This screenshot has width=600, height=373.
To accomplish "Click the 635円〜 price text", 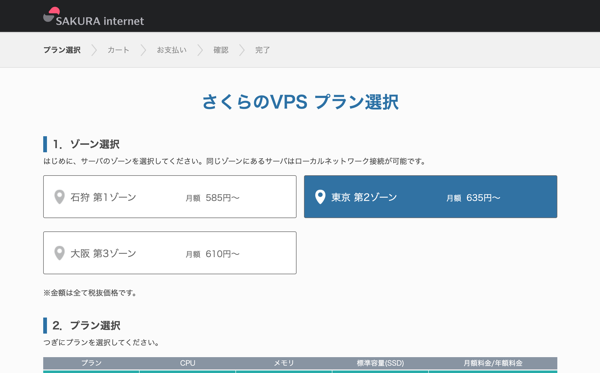I will 483,198.
